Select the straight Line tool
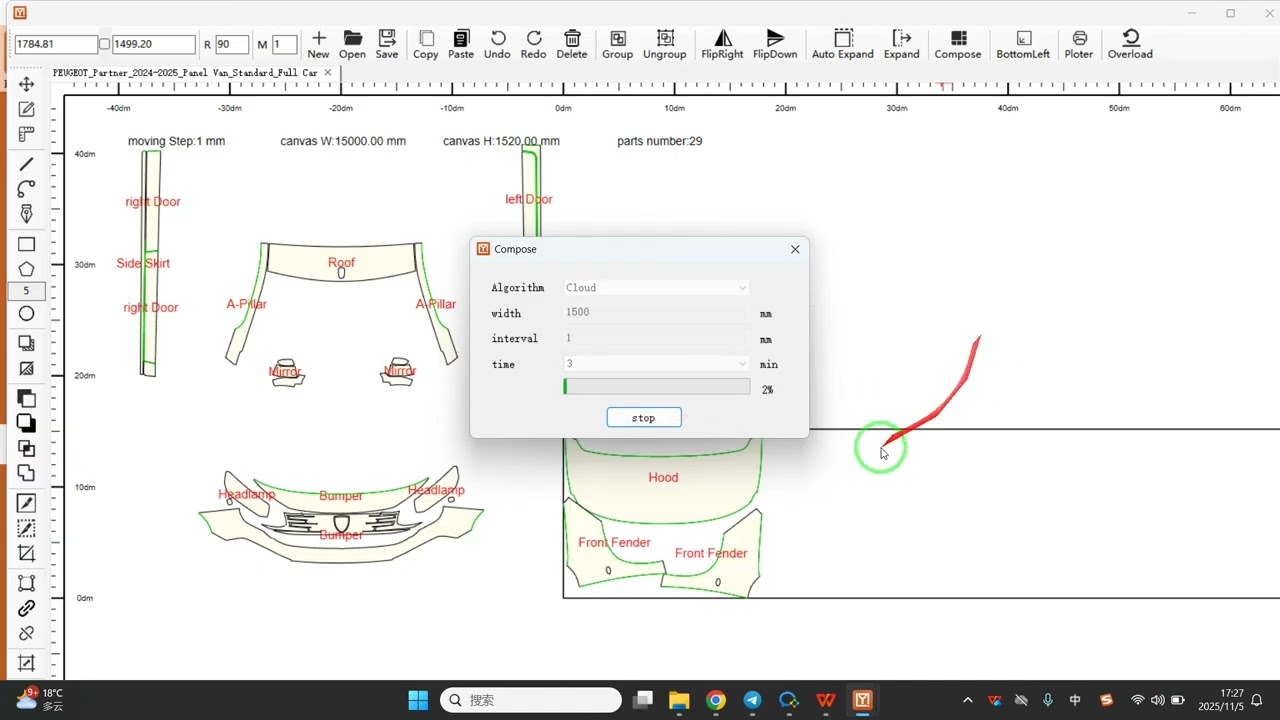Image resolution: width=1280 pixels, height=720 pixels. pos(26,164)
